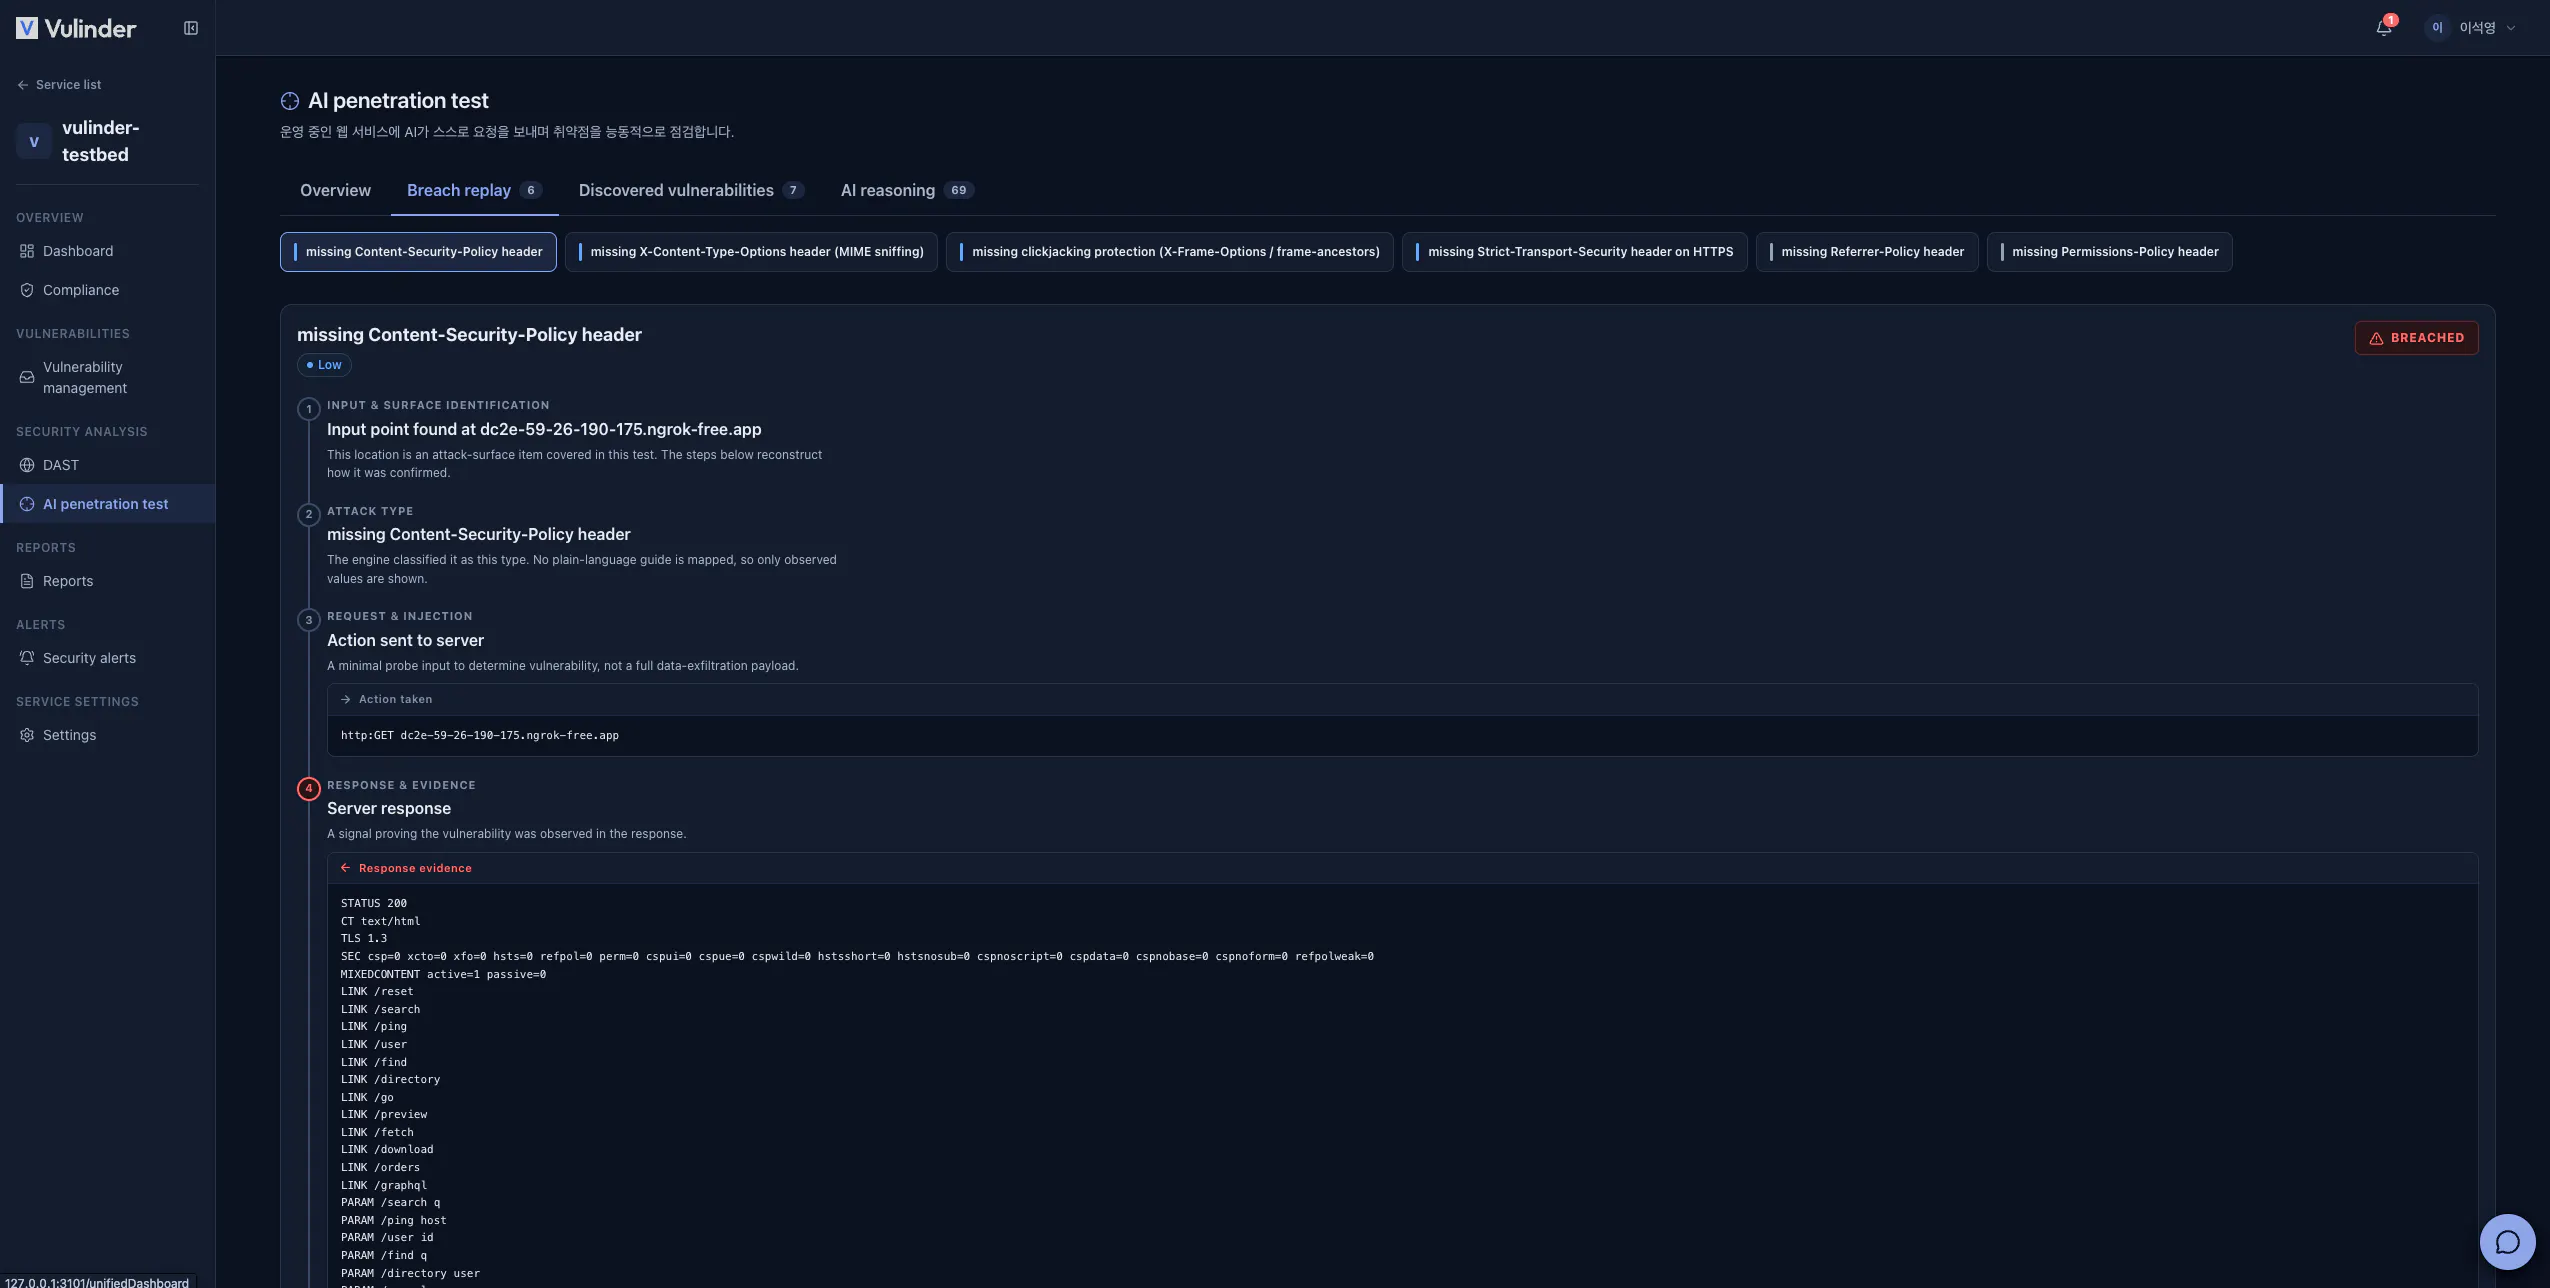Open the notifications bell
Image resolution: width=2550 pixels, height=1288 pixels.
coord(2384,27)
